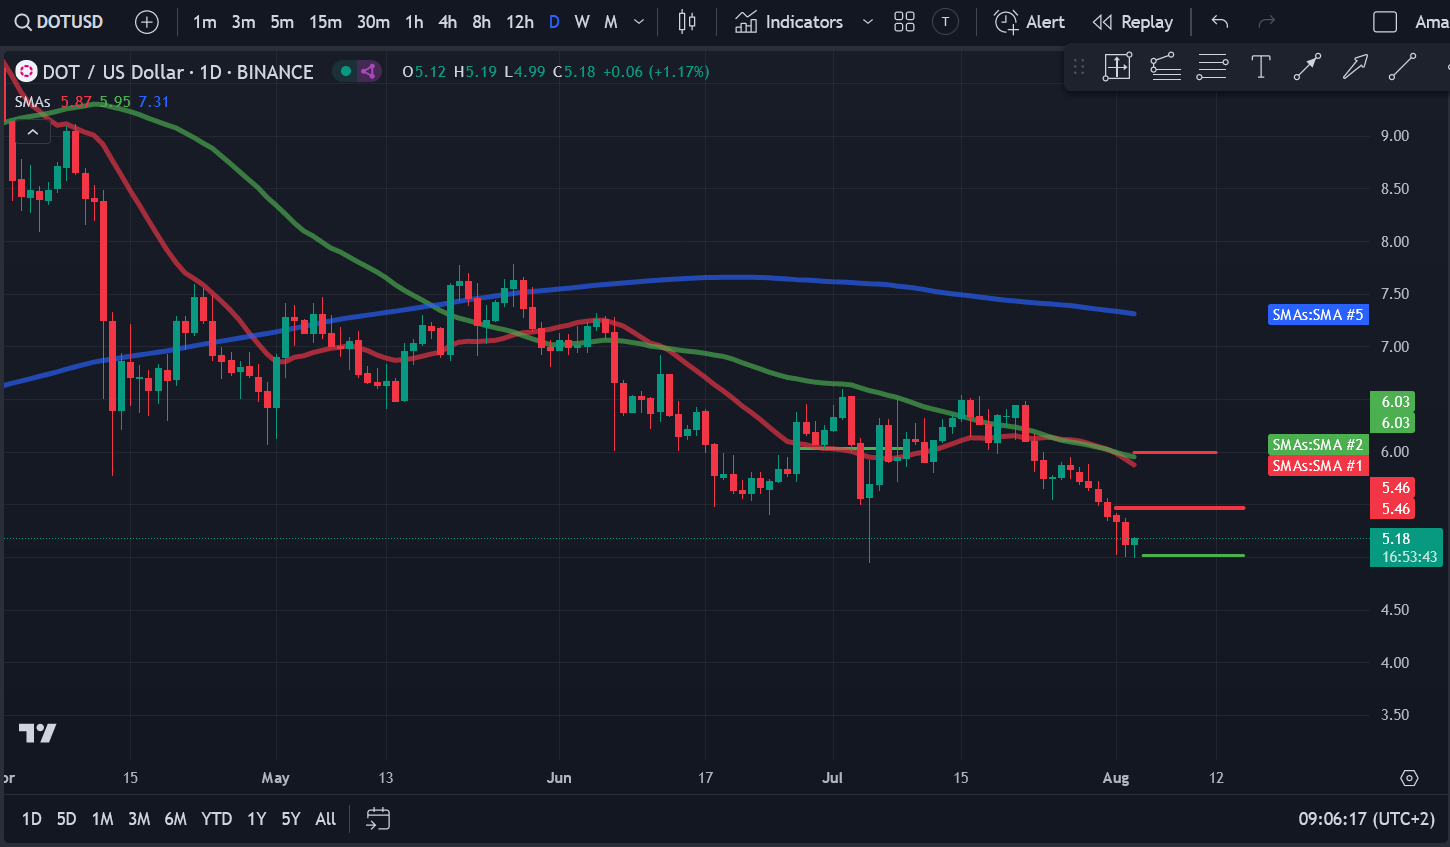Open the chart layout setup square icon
The image size is (1450, 847).
1385,22
